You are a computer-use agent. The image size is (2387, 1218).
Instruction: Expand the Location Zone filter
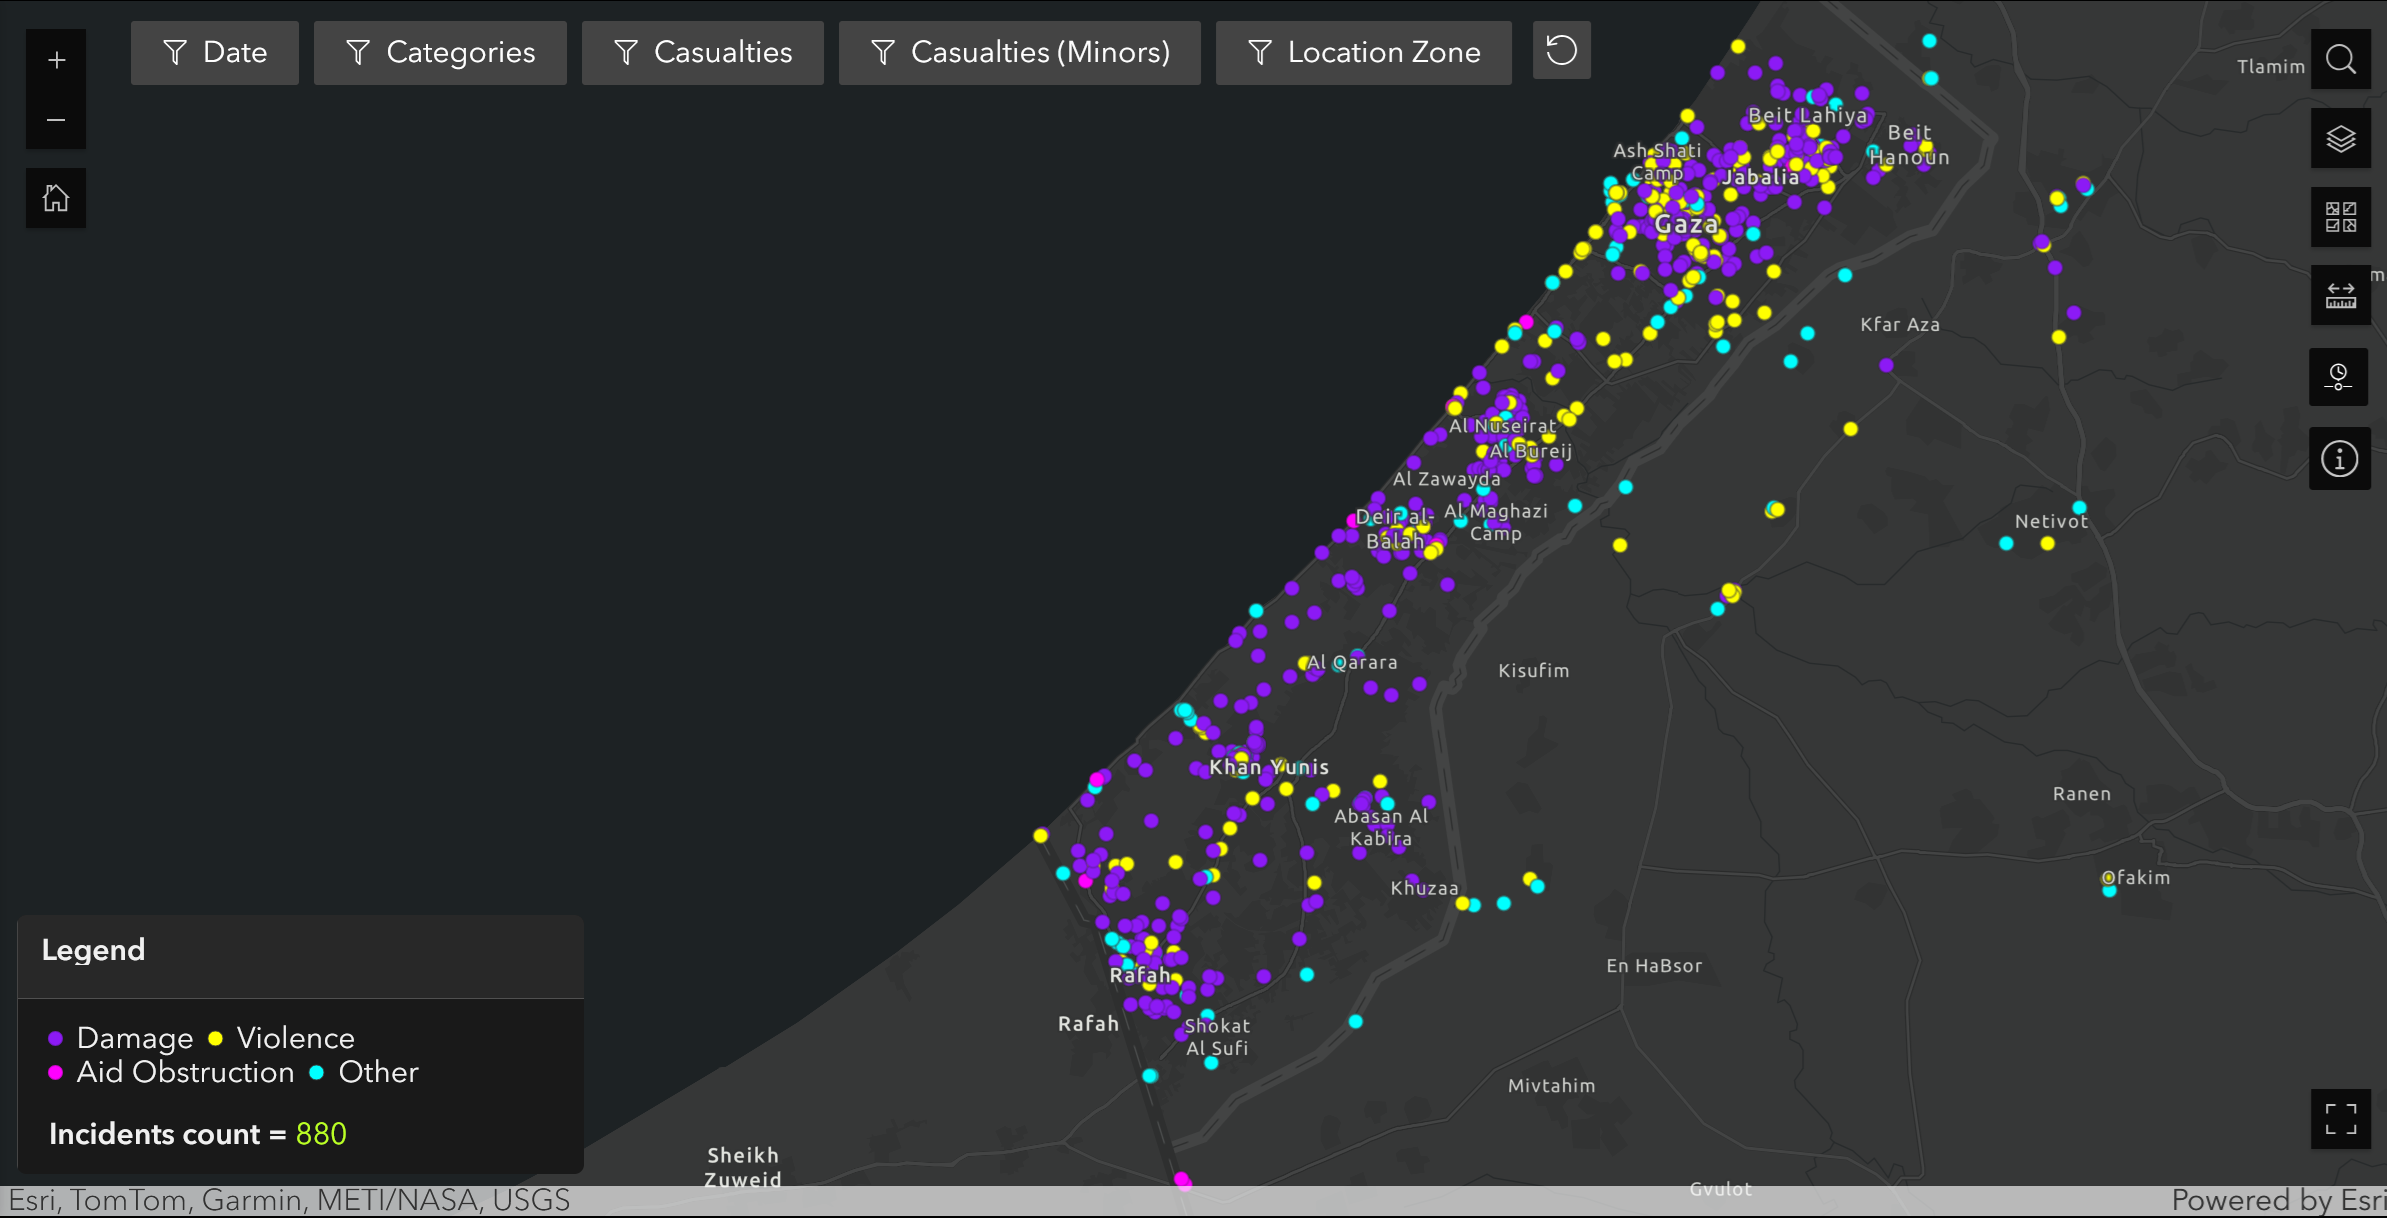1364,52
